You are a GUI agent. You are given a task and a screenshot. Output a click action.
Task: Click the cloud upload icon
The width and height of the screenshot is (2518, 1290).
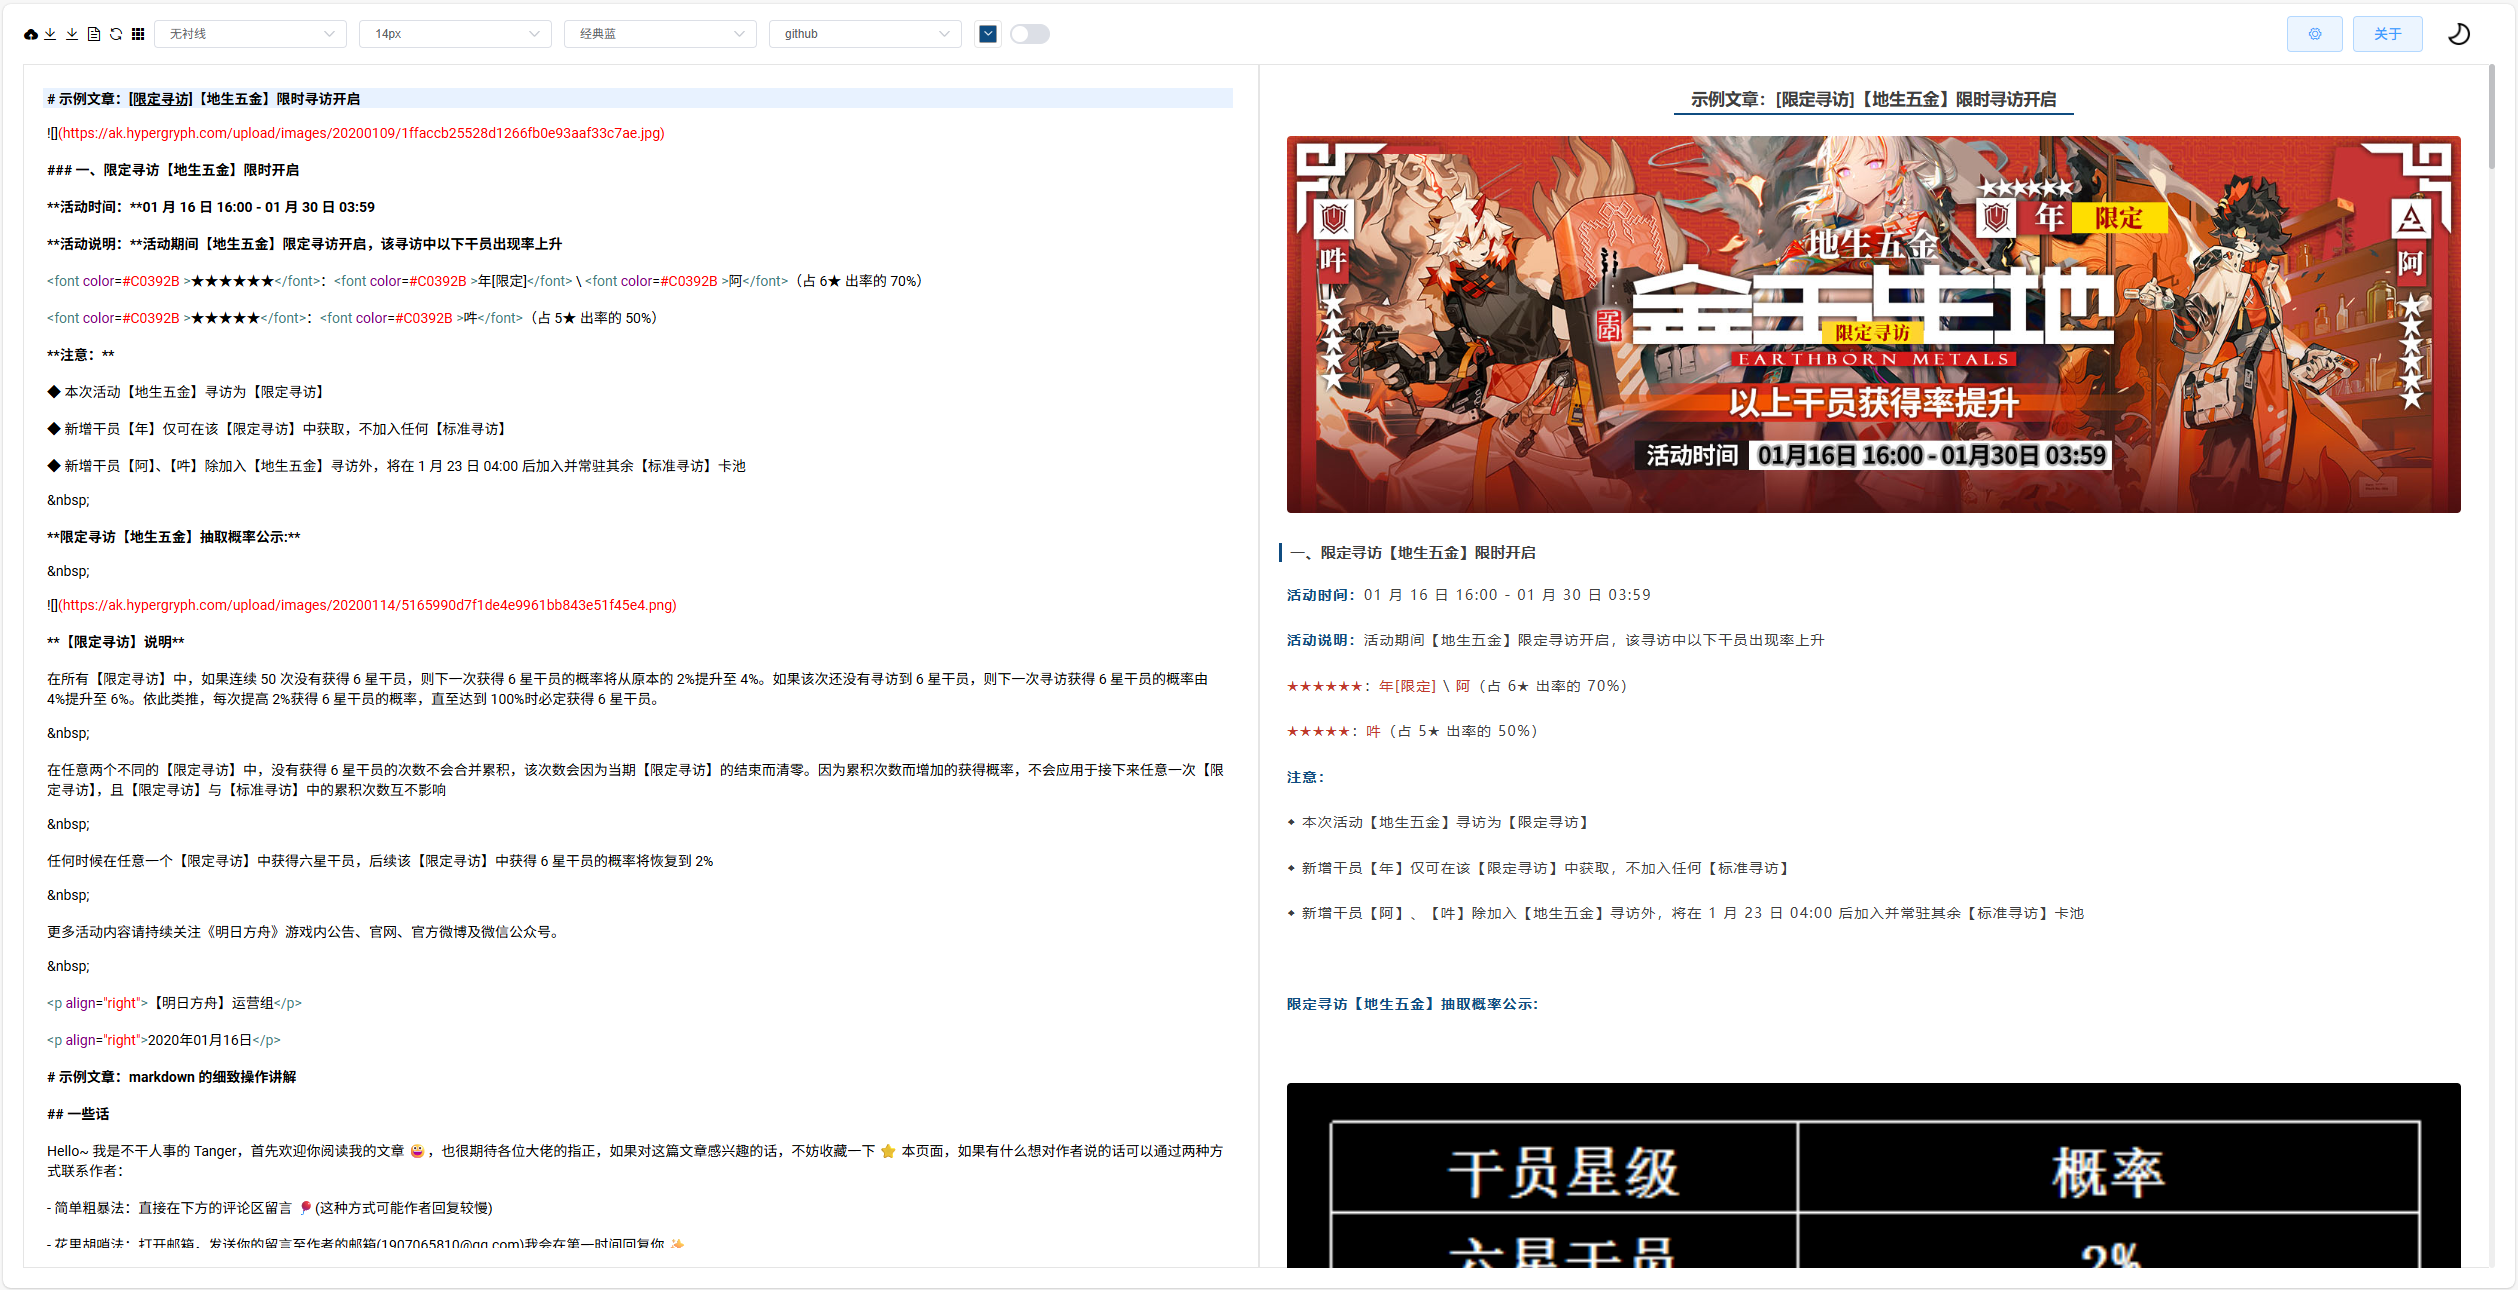click(31, 34)
